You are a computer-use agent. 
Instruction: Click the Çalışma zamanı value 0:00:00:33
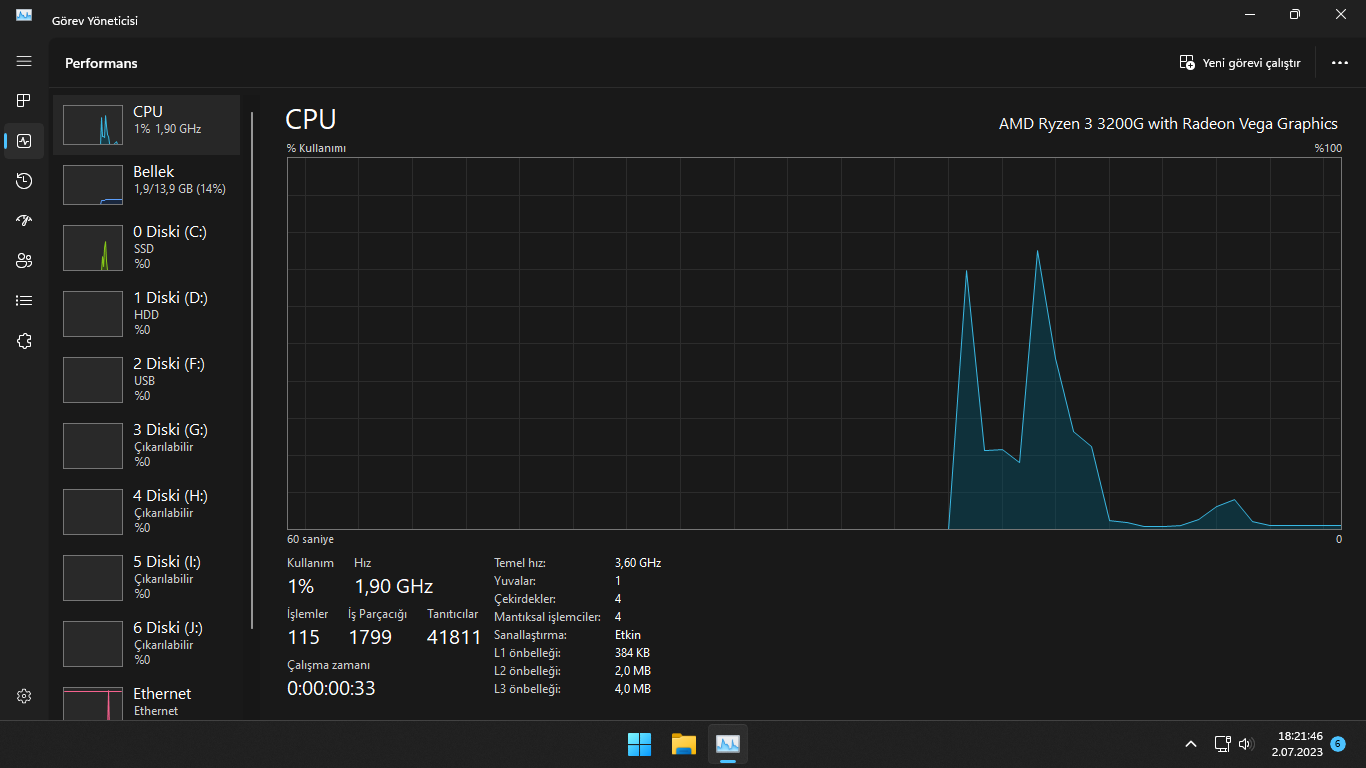point(331,688)
